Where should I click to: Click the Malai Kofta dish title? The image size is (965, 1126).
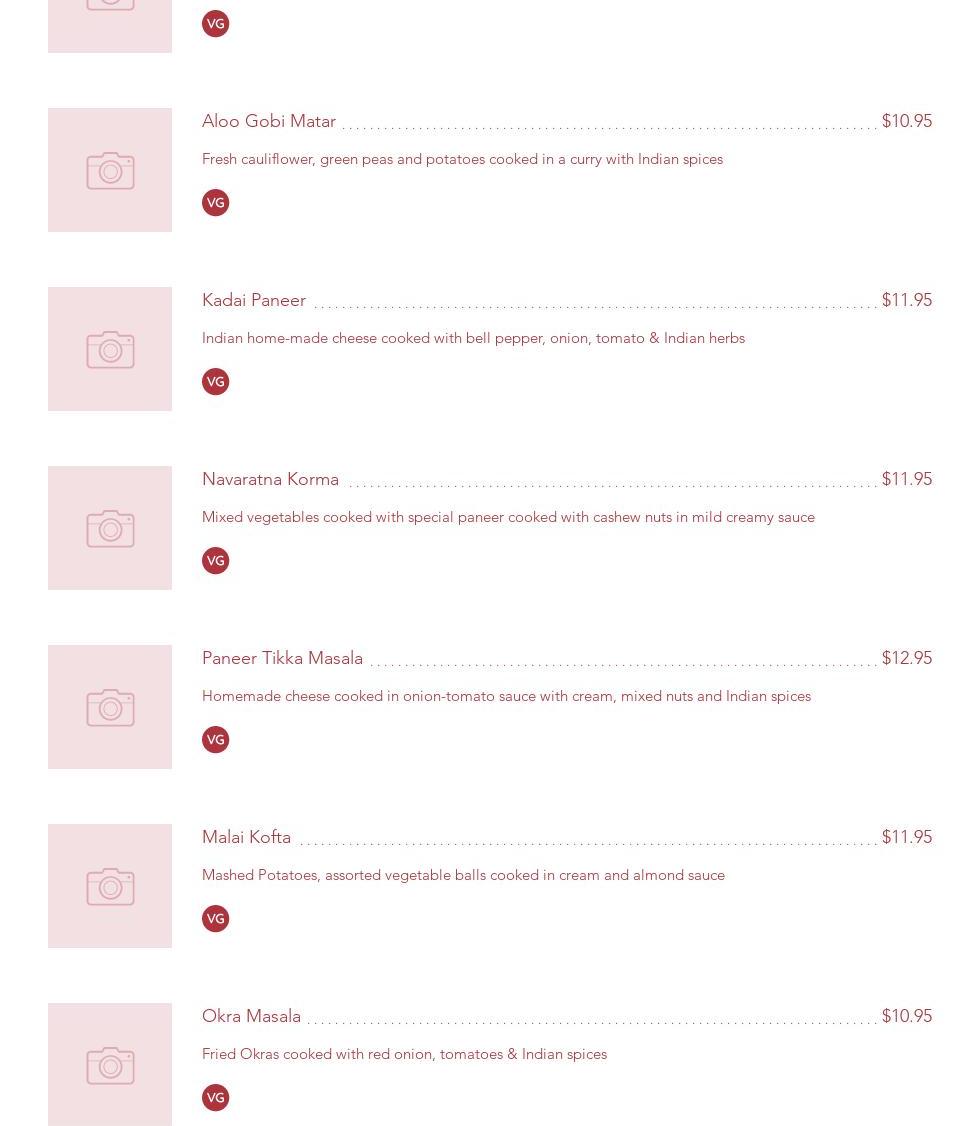click(x=246, y=837)
